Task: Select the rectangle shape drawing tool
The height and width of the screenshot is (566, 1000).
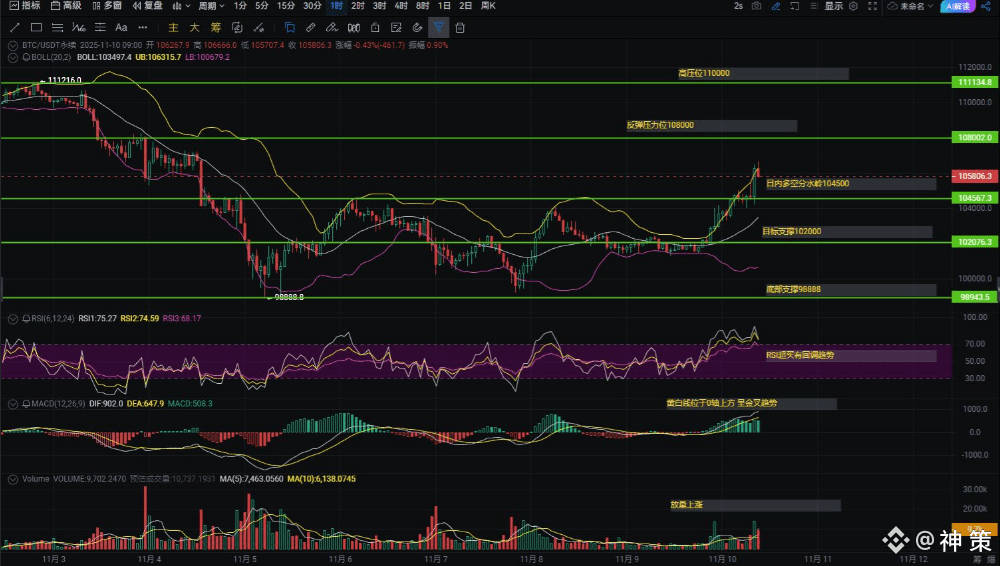Action: tap(36, 27)
